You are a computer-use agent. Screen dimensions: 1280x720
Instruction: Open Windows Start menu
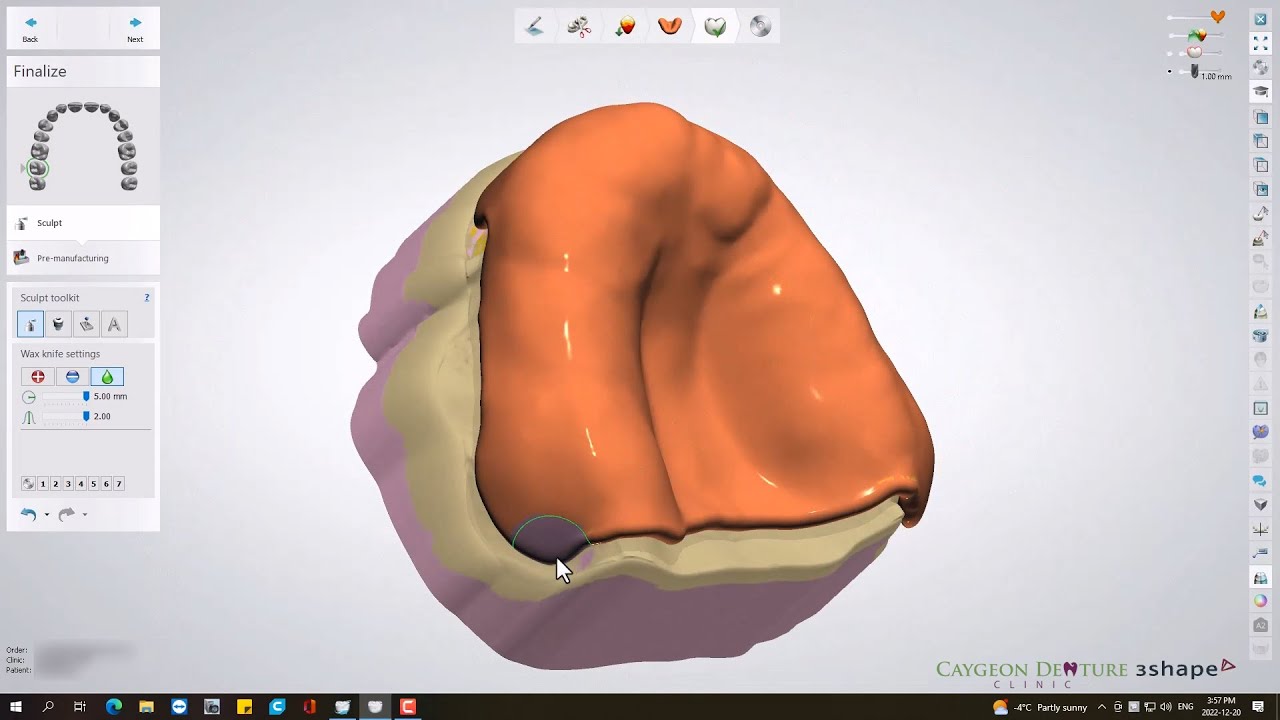coord(15,707)
